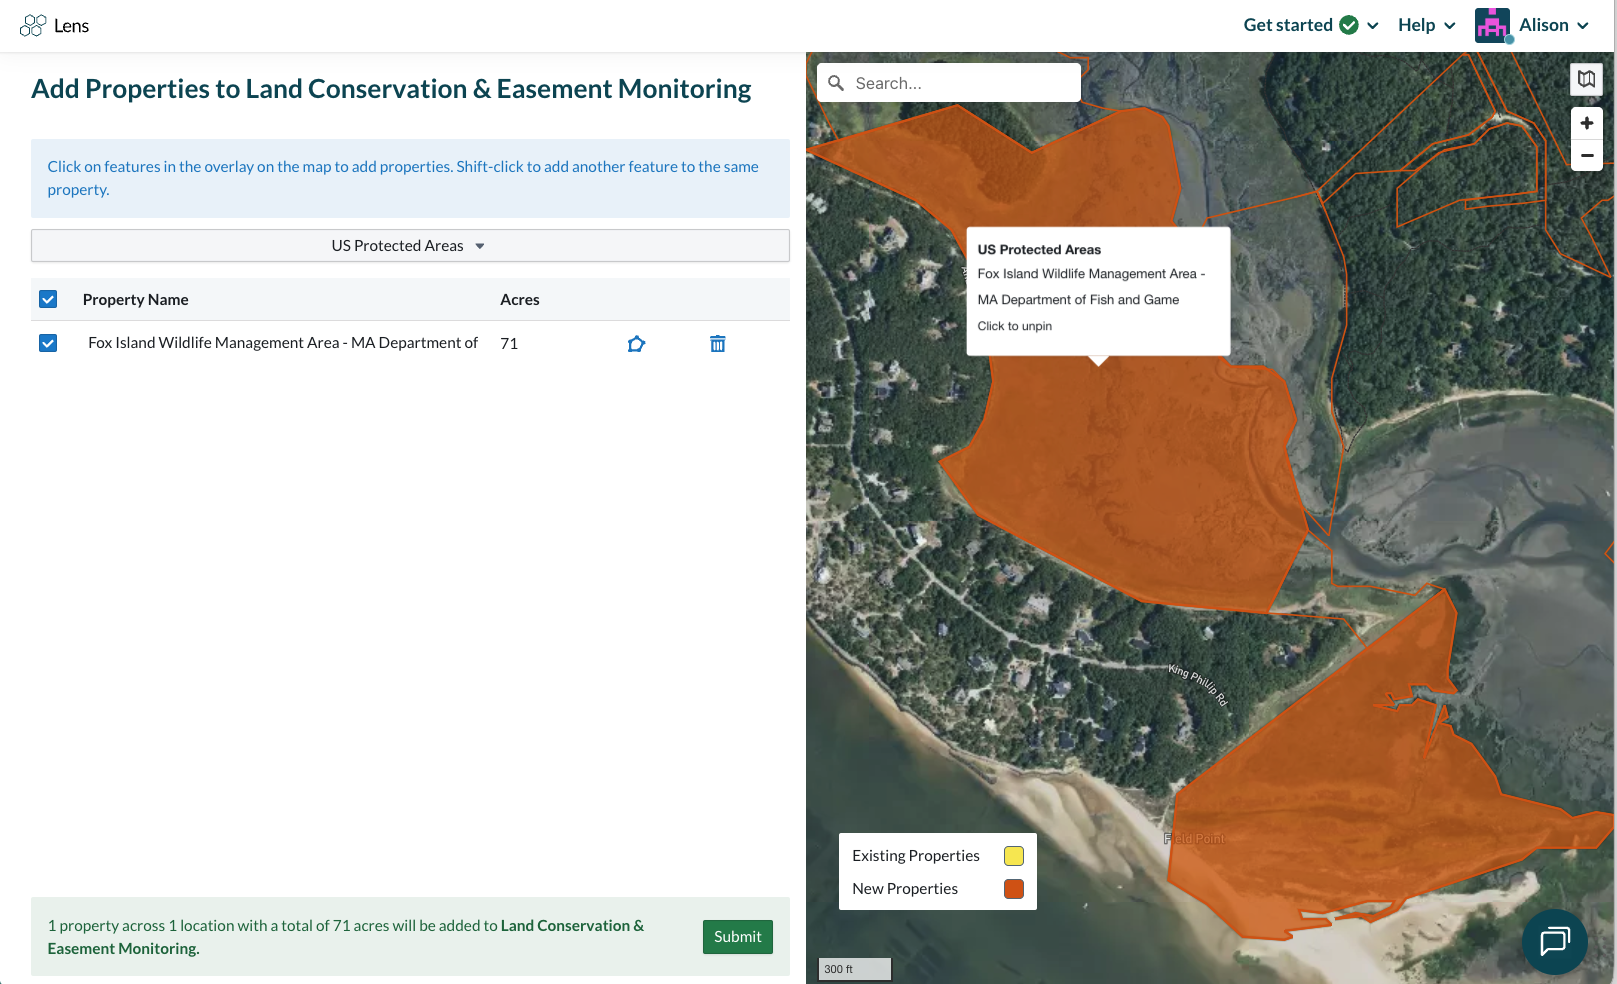1617x984 pixels.
Task: Click the 300 ft map scale bar
Action: (x=855, y=969)
